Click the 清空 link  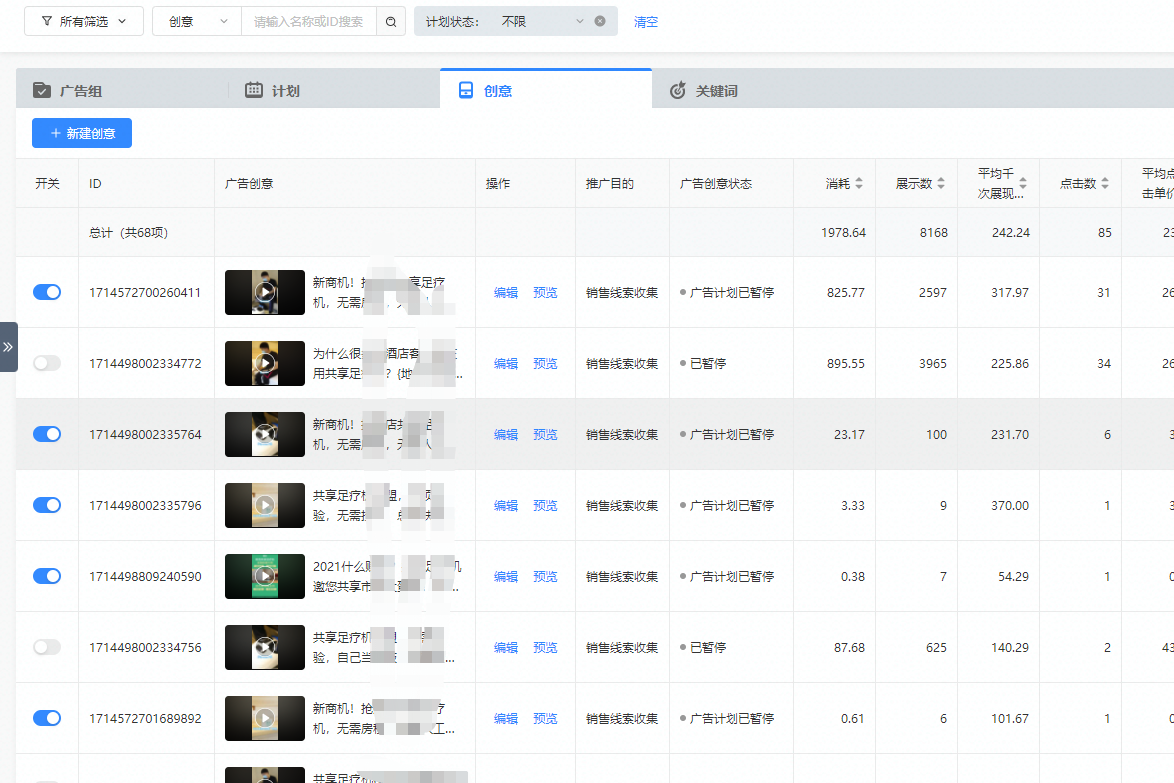tap(645, 22)
